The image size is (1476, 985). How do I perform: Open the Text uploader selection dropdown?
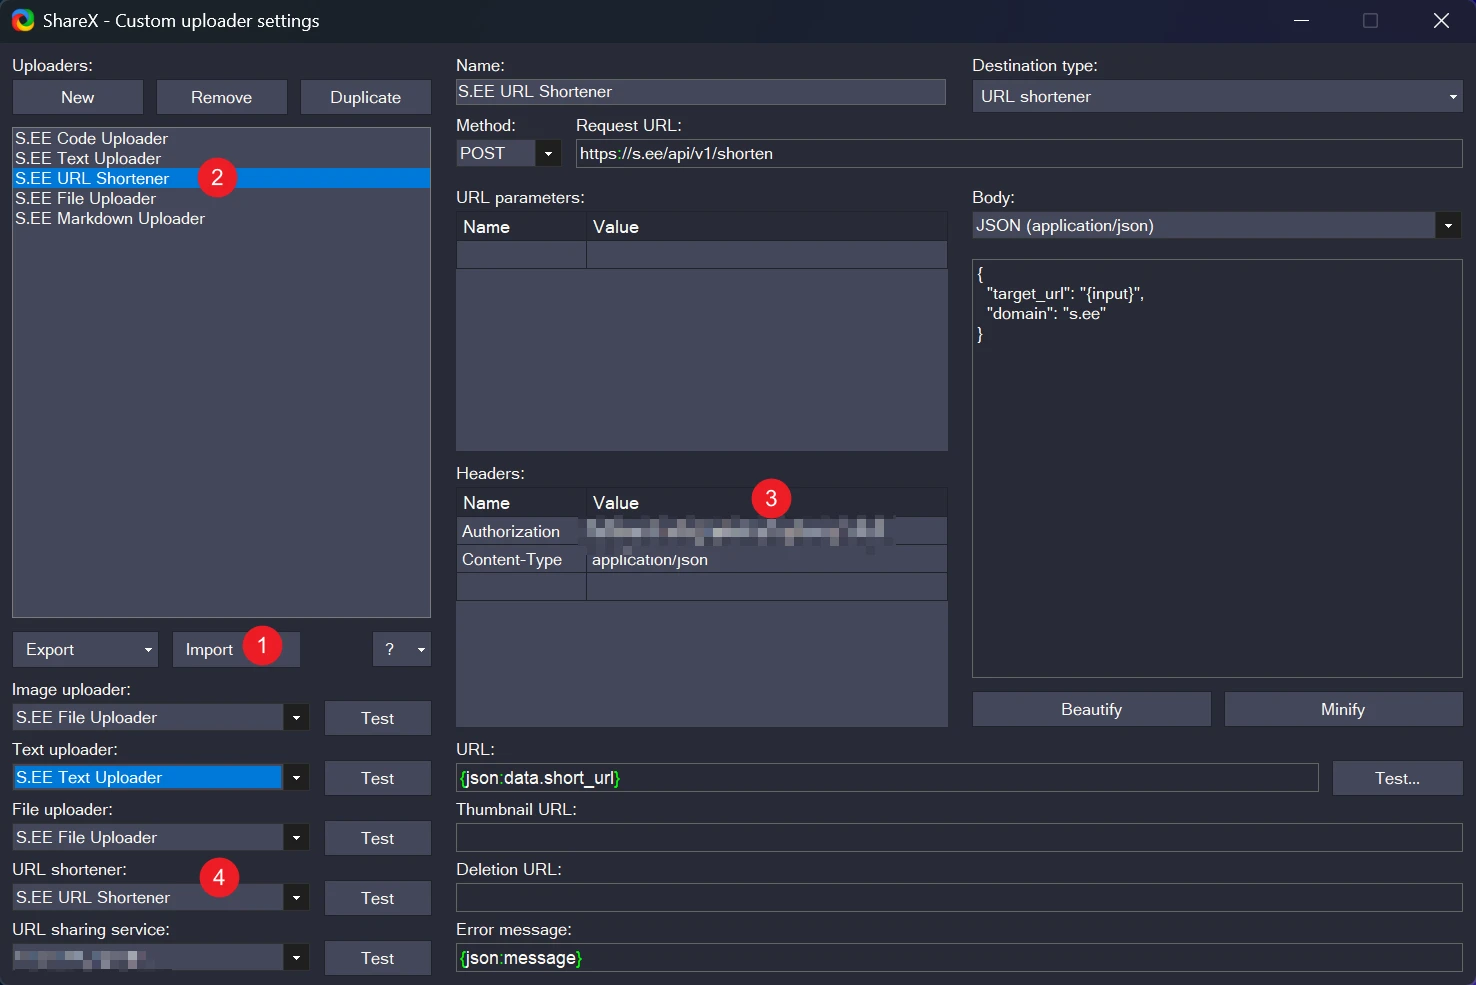[x=295, y=777]
